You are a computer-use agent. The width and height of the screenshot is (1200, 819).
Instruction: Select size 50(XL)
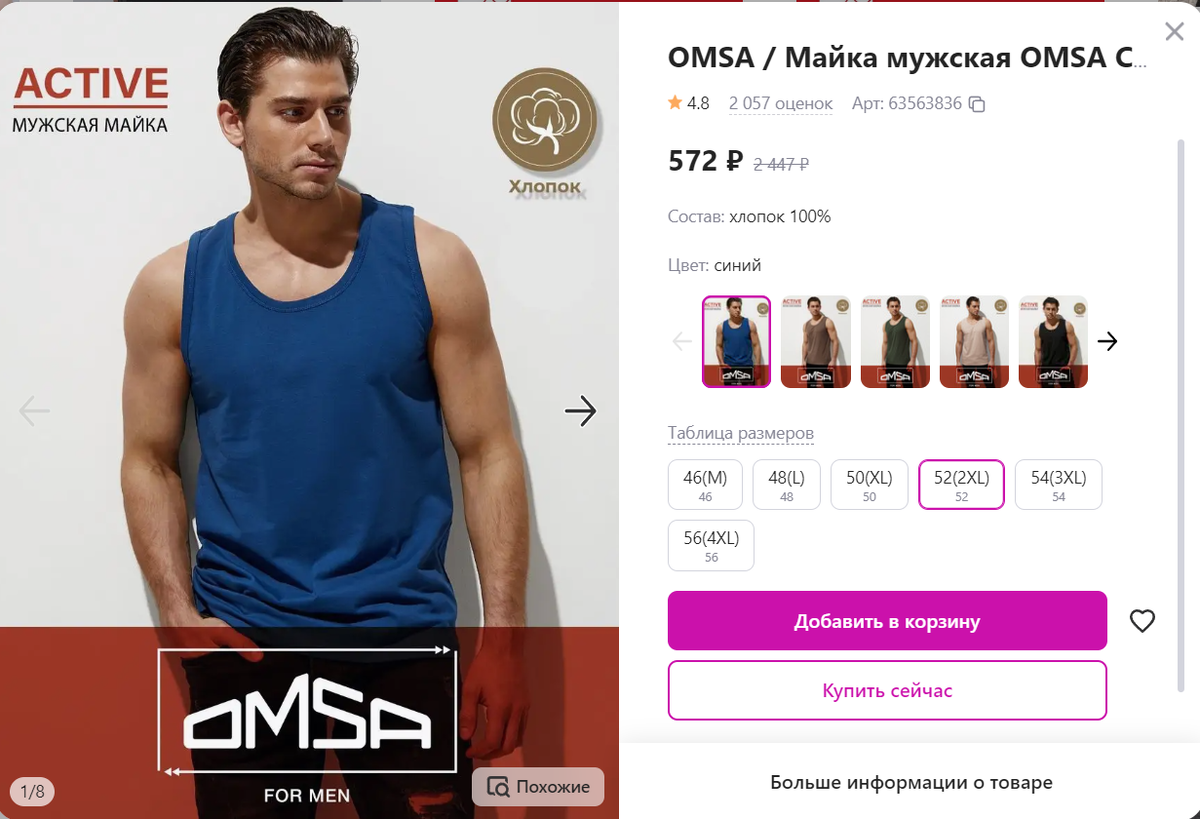(x=869, y=485)
